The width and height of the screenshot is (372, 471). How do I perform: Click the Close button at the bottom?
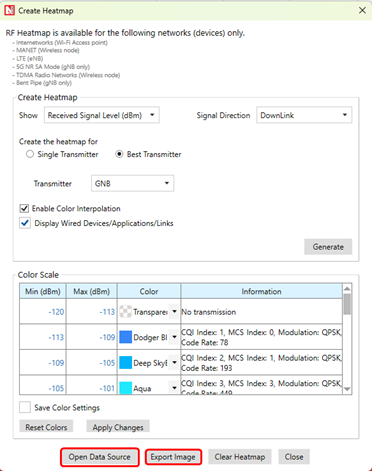click(294, 457)
